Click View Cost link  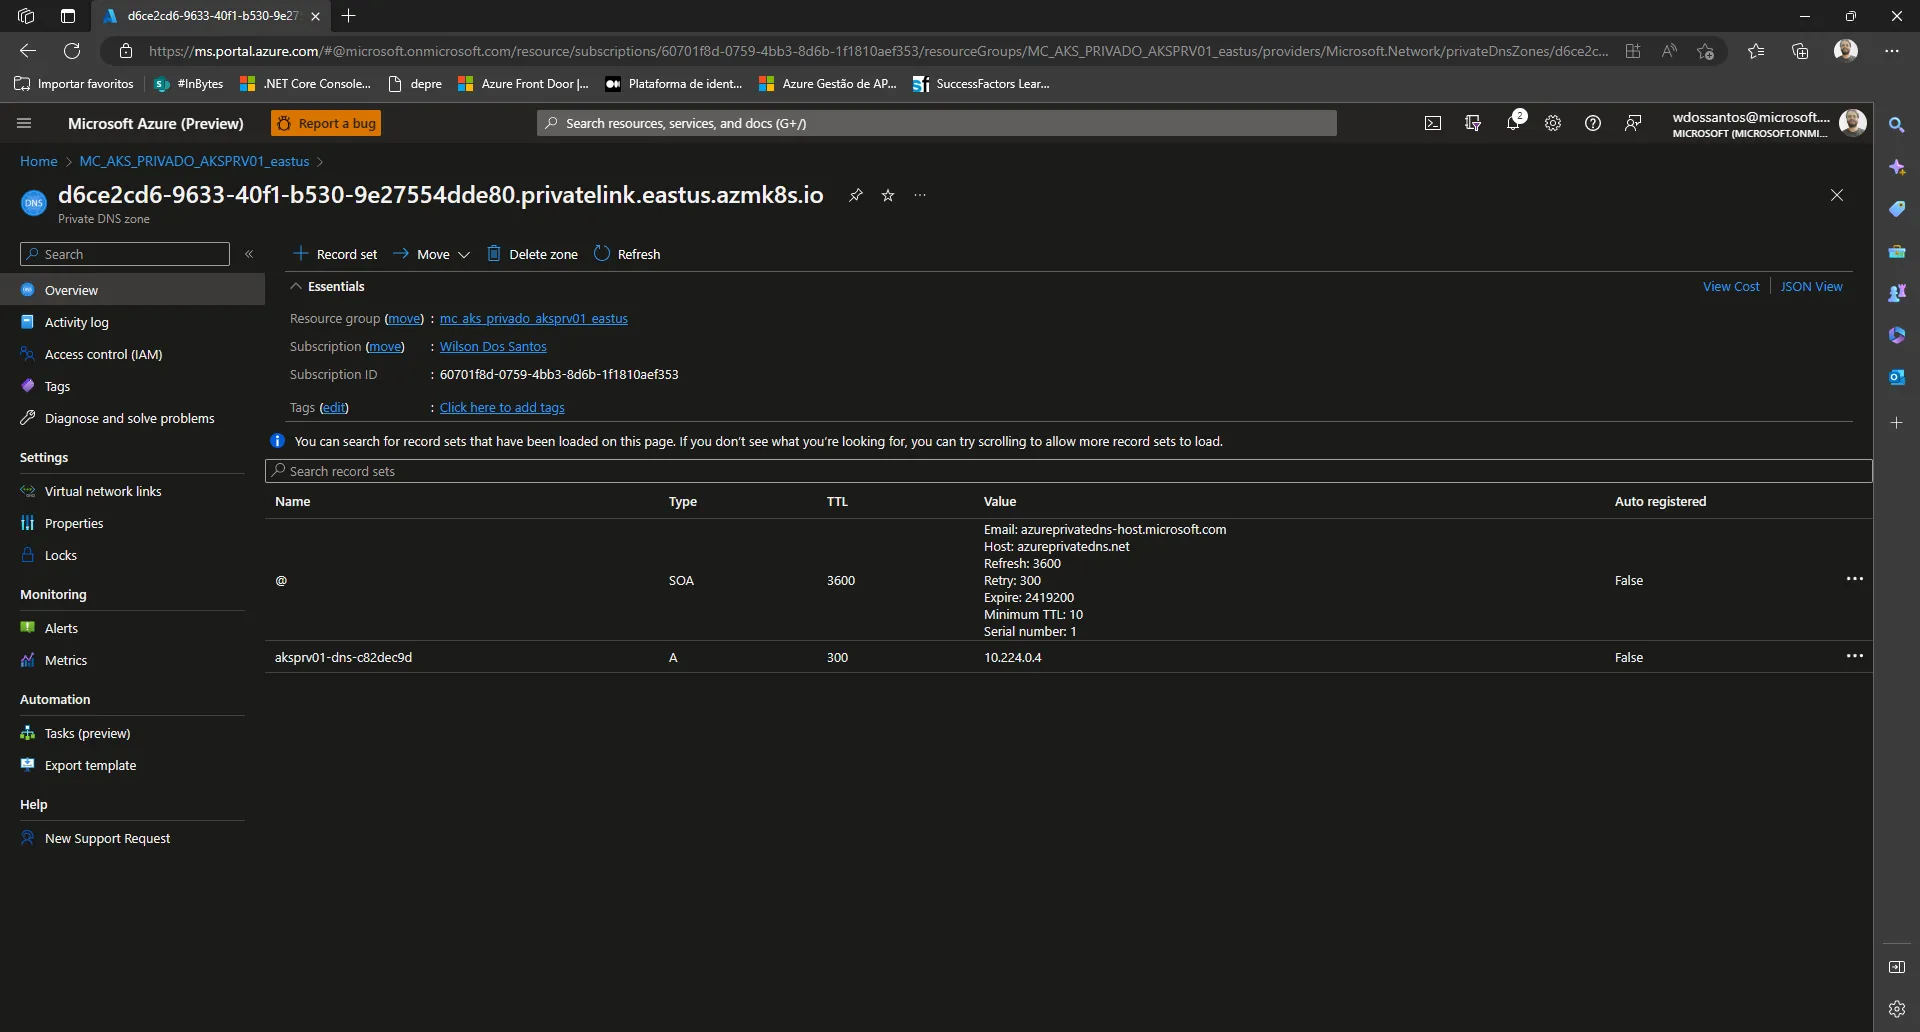pos(1731,286)
